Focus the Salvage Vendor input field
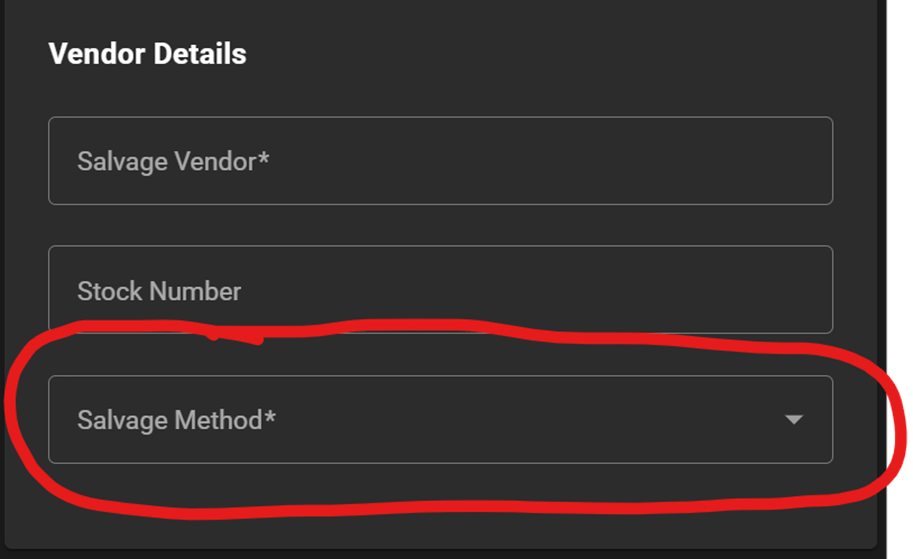 point(440,161)
